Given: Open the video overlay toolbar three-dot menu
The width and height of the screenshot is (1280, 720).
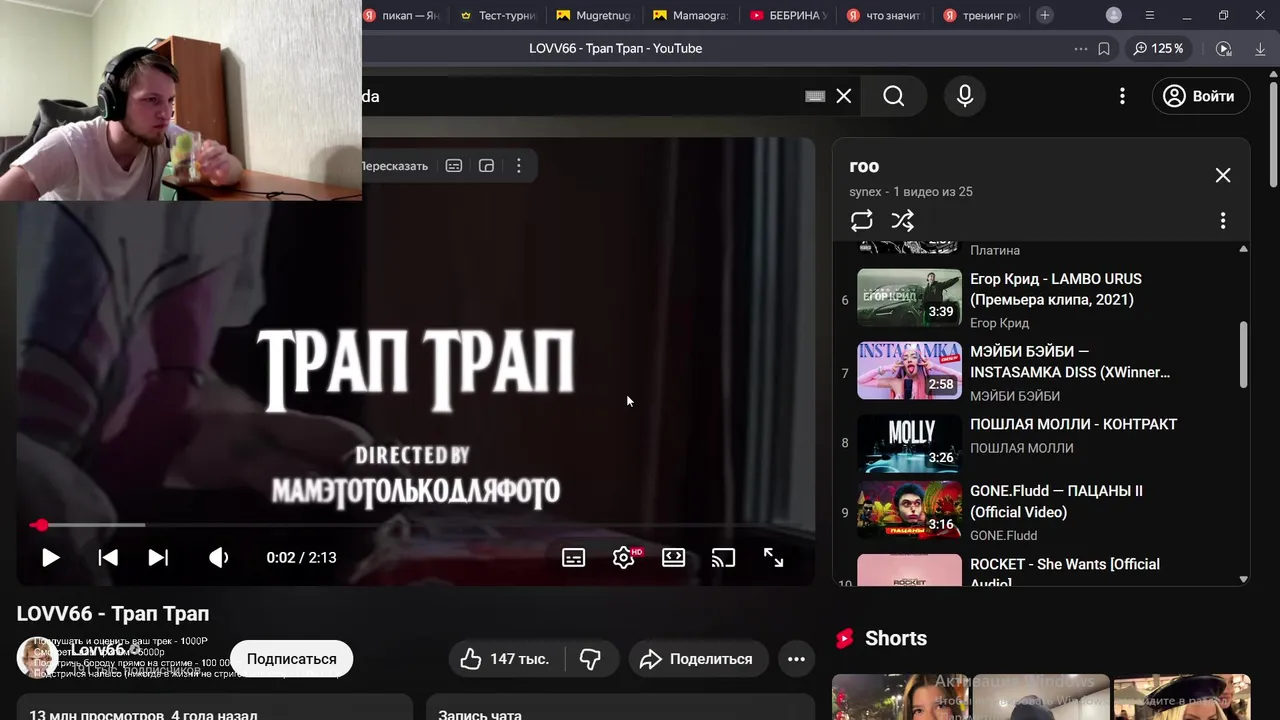Looking at the screenshot, I should point(519,166).
